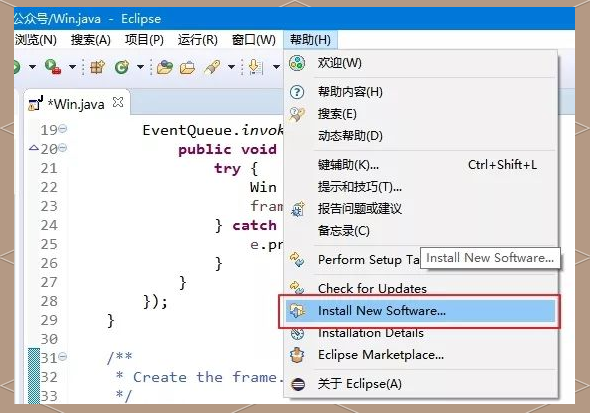Viewport: 590px width, 413px height.
Task: Click the Installation Details icon
Action: coord(297,333)
